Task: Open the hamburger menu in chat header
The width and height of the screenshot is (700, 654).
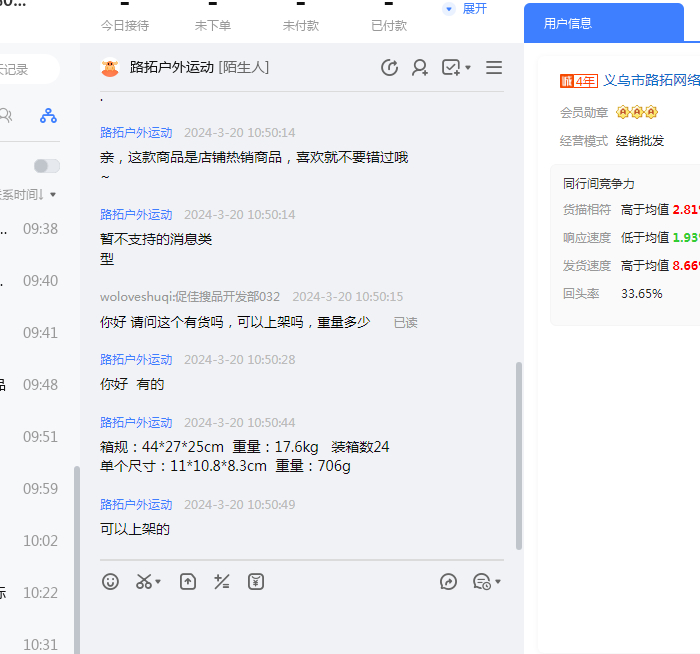Action: pos(494,68)
